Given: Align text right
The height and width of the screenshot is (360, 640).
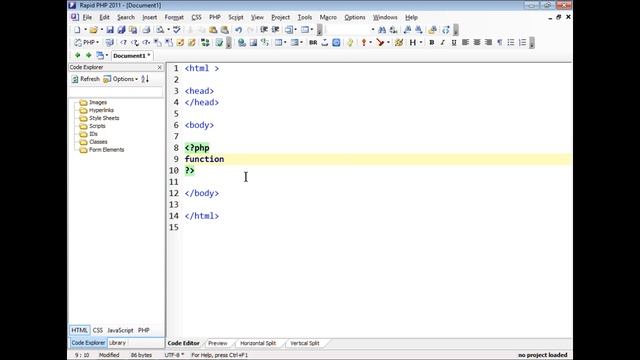Looking at the screenshot, I should (x=488, y=42).
